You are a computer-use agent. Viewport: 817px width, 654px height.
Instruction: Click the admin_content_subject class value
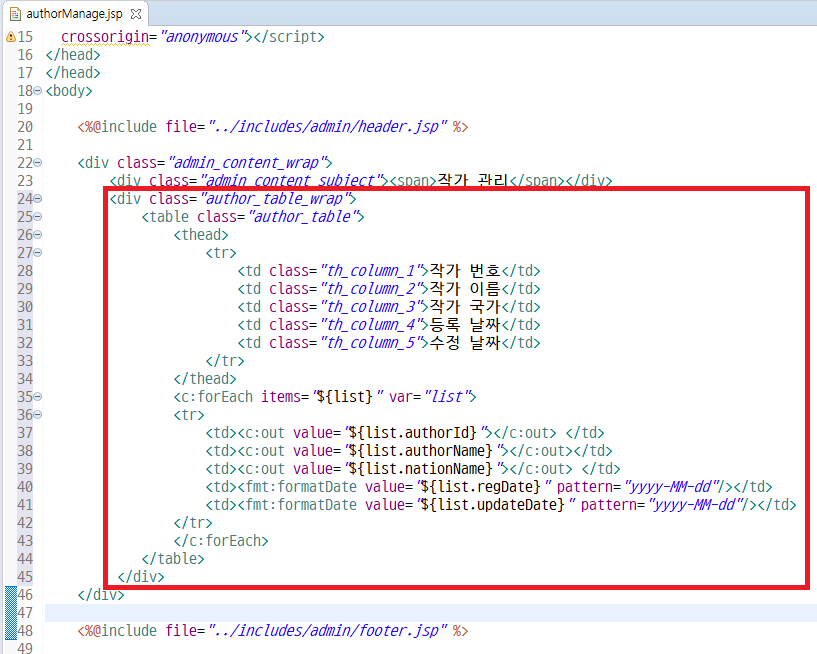tap(292, 181)
